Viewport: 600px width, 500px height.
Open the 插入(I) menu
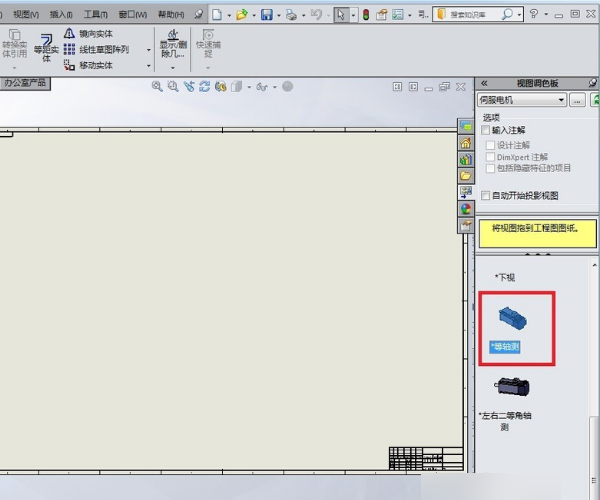pyautogui.click(x=60, y=15)
